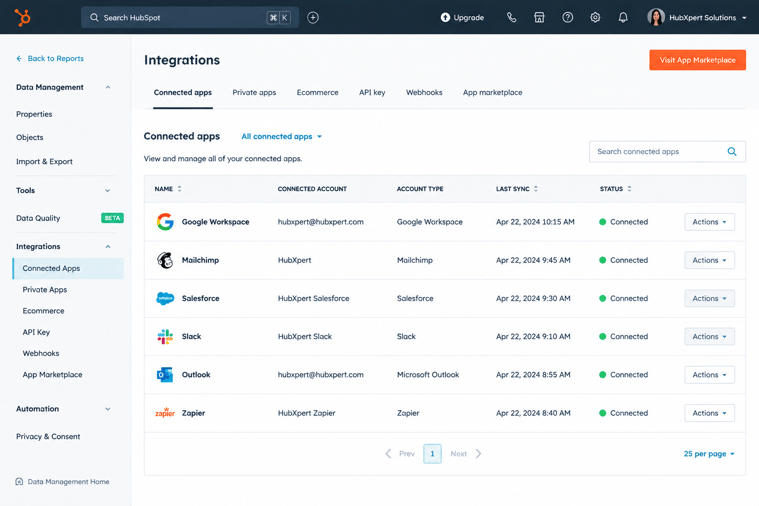
Task: Select sidebar Webhooks item
Action: (x=41, y=353)
